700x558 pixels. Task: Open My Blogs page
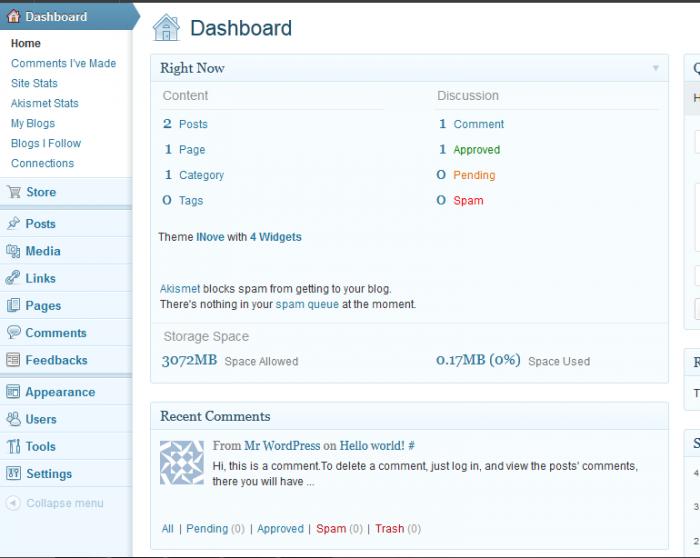[33, 123]
